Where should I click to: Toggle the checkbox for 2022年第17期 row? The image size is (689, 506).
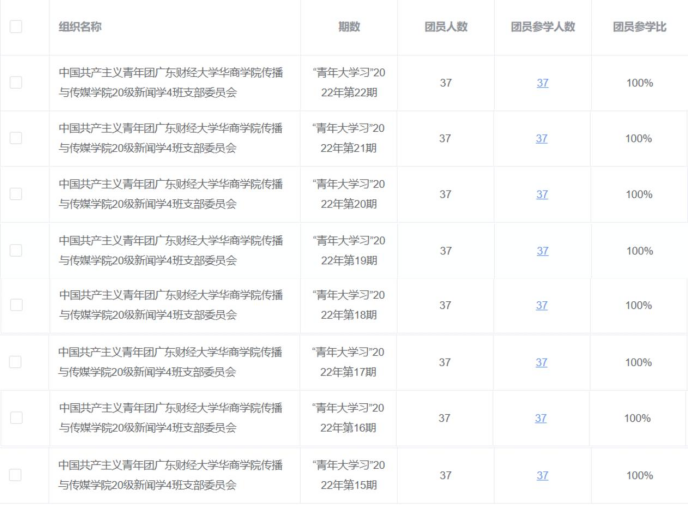tap(16, 362)
